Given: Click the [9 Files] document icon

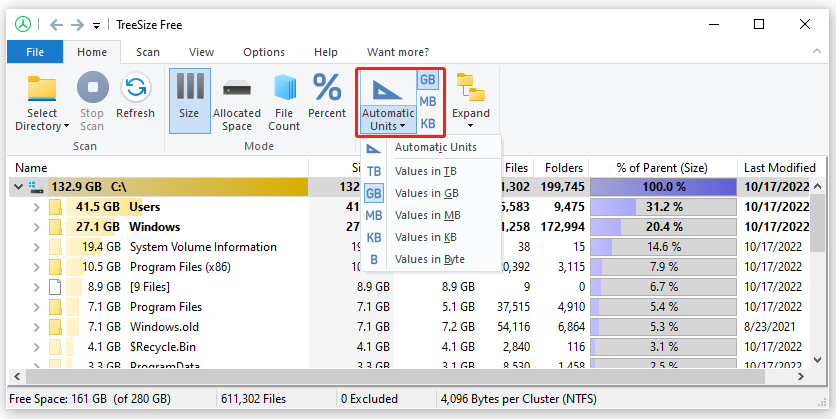Looking at the screenshot, I should (55, 287).
